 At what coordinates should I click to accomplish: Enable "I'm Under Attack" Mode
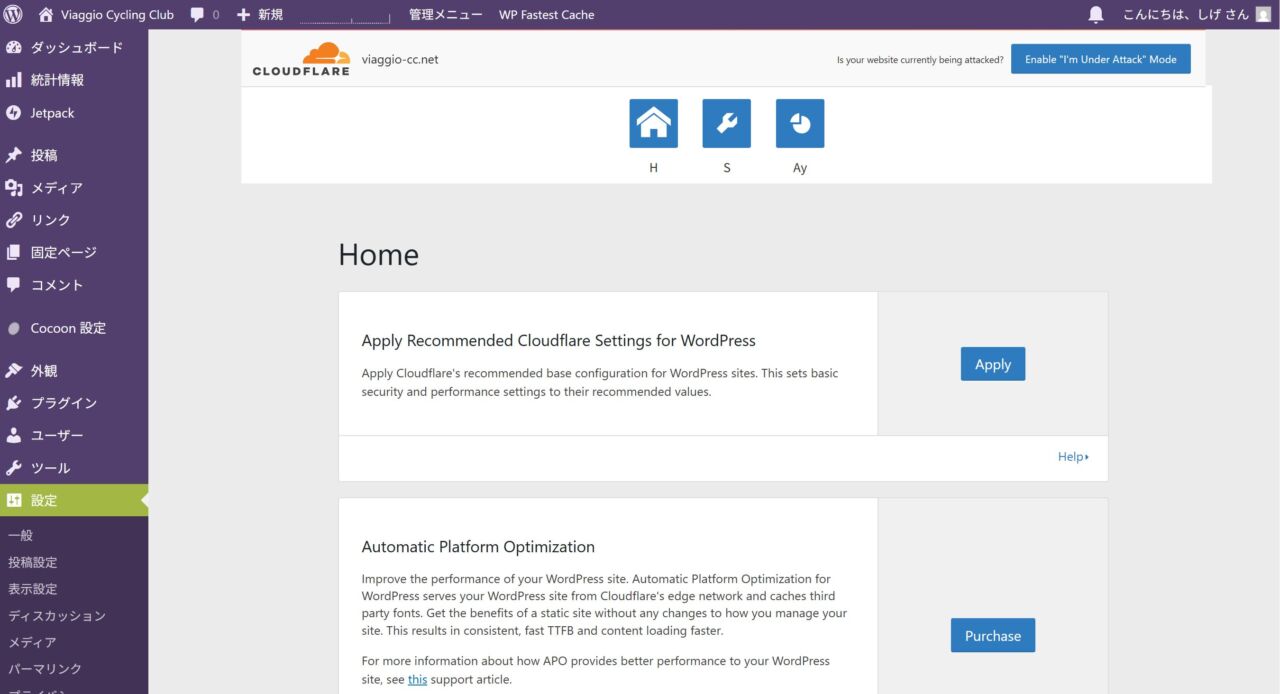pos(1100,59)
